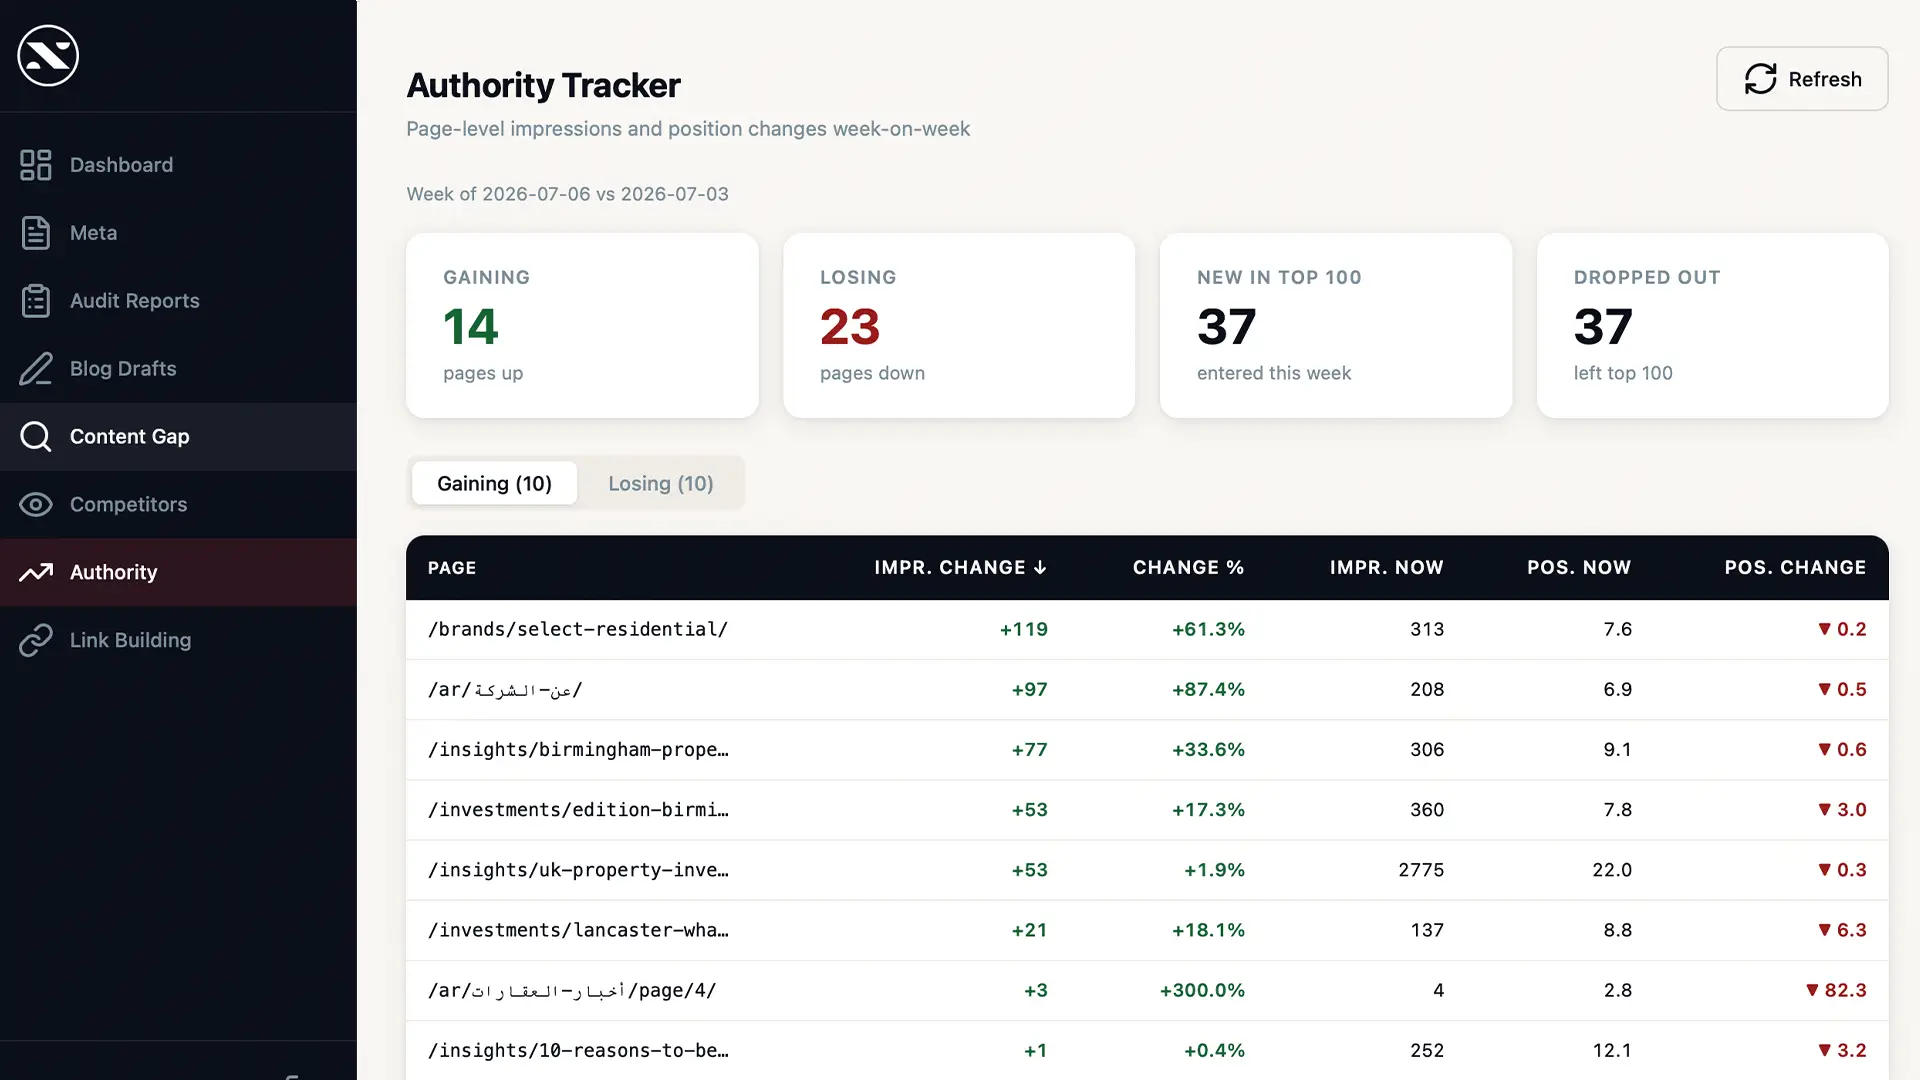
Task: Click the +119 impression change value
Action: point(1024,630)
